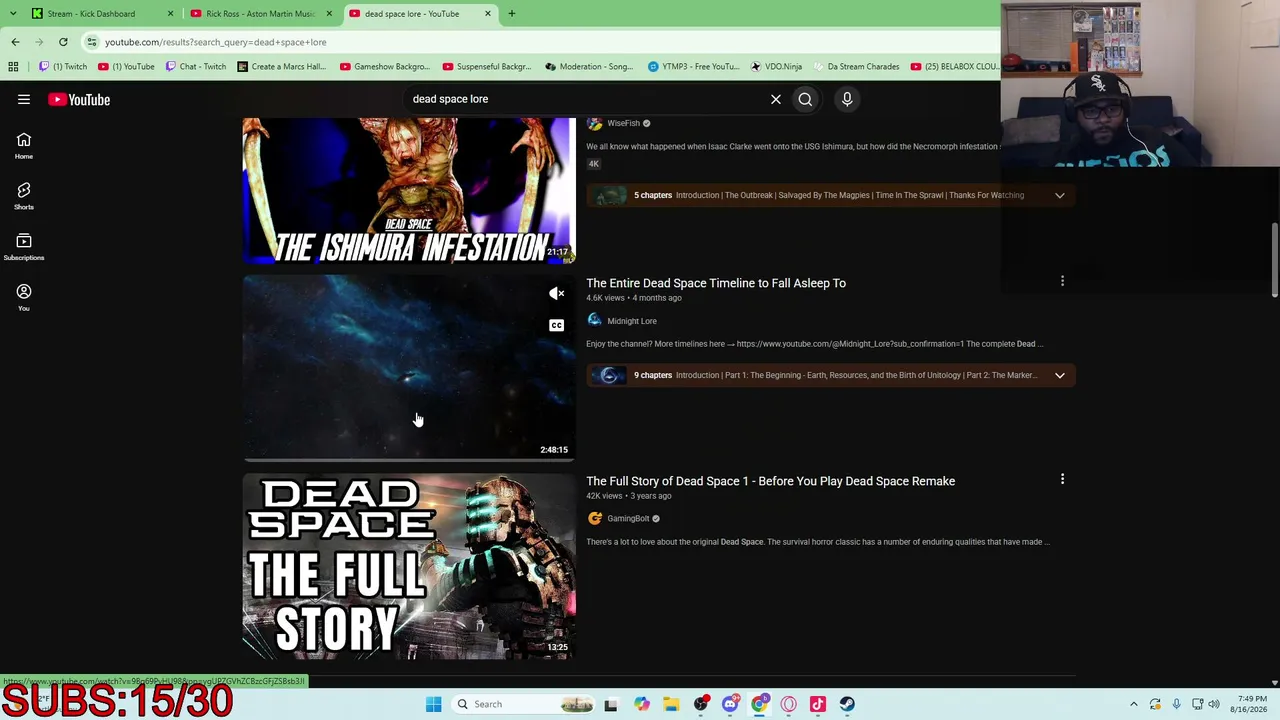Expand chapters for Dead Space Timeline video
Viewport: 1280px width, 720px height.
[1060, 375]
